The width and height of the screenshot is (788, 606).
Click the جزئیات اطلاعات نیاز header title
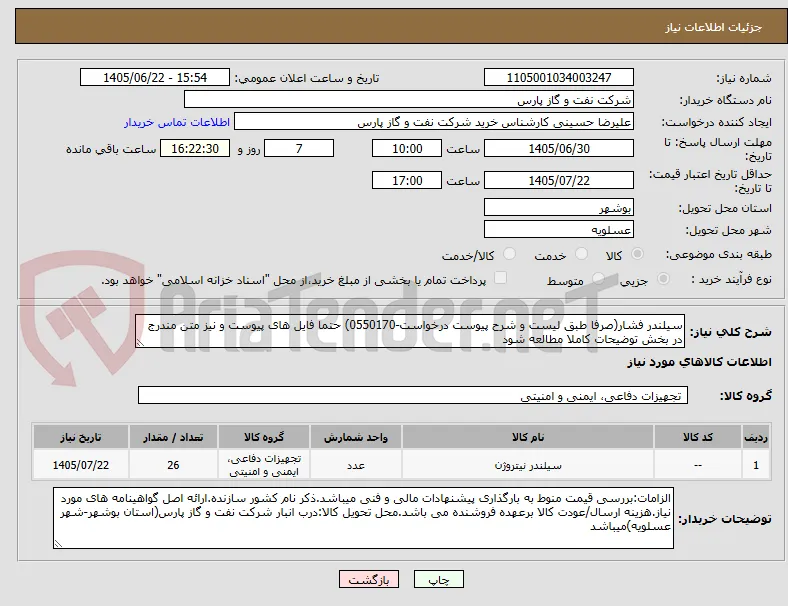(713, 27)
